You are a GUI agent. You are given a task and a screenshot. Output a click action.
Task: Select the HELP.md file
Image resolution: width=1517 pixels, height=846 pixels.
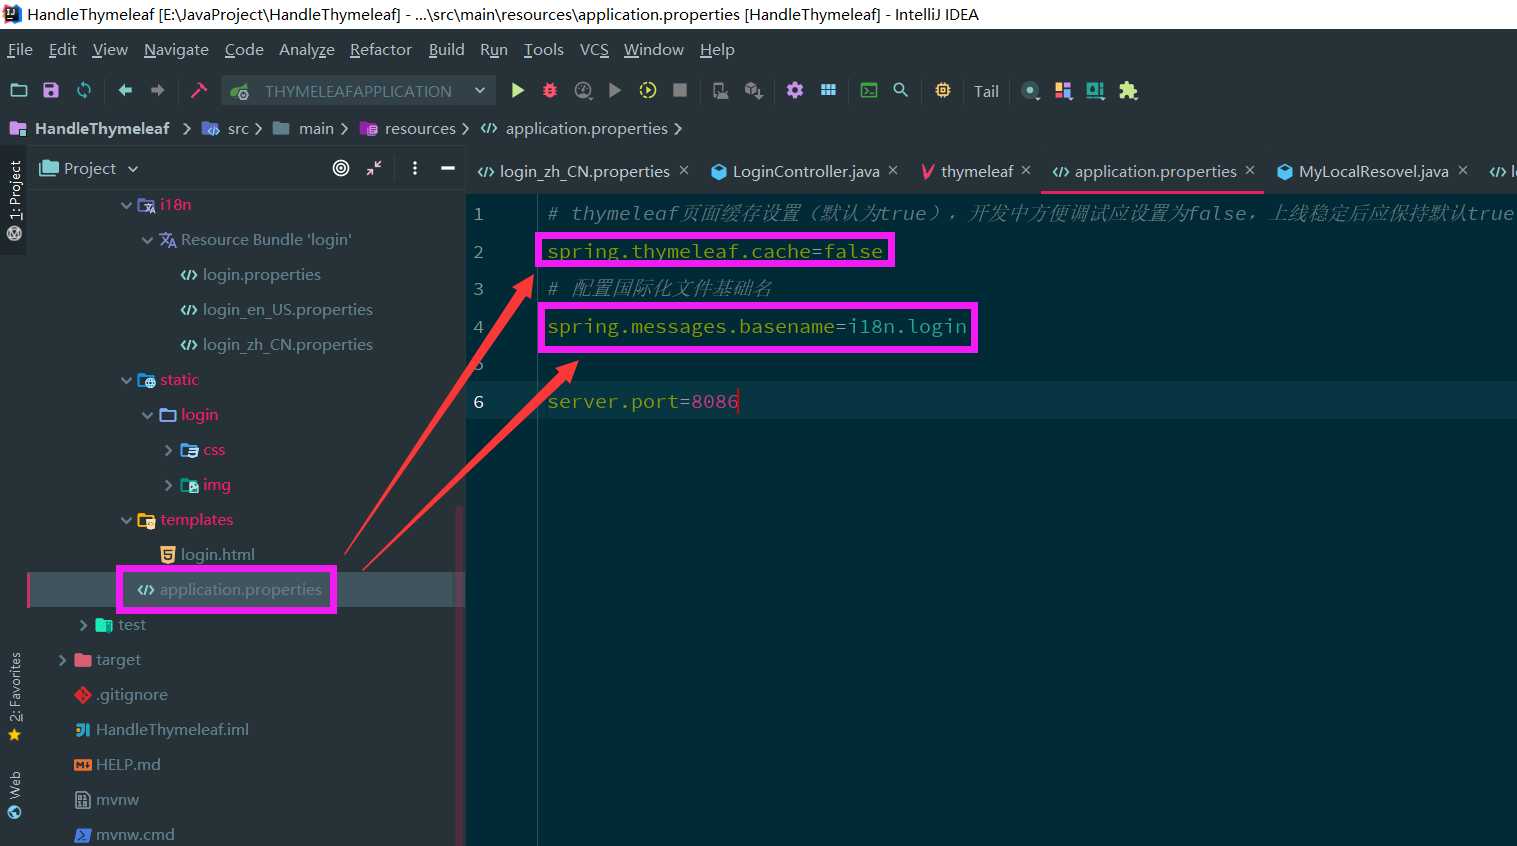click(128, 765)
